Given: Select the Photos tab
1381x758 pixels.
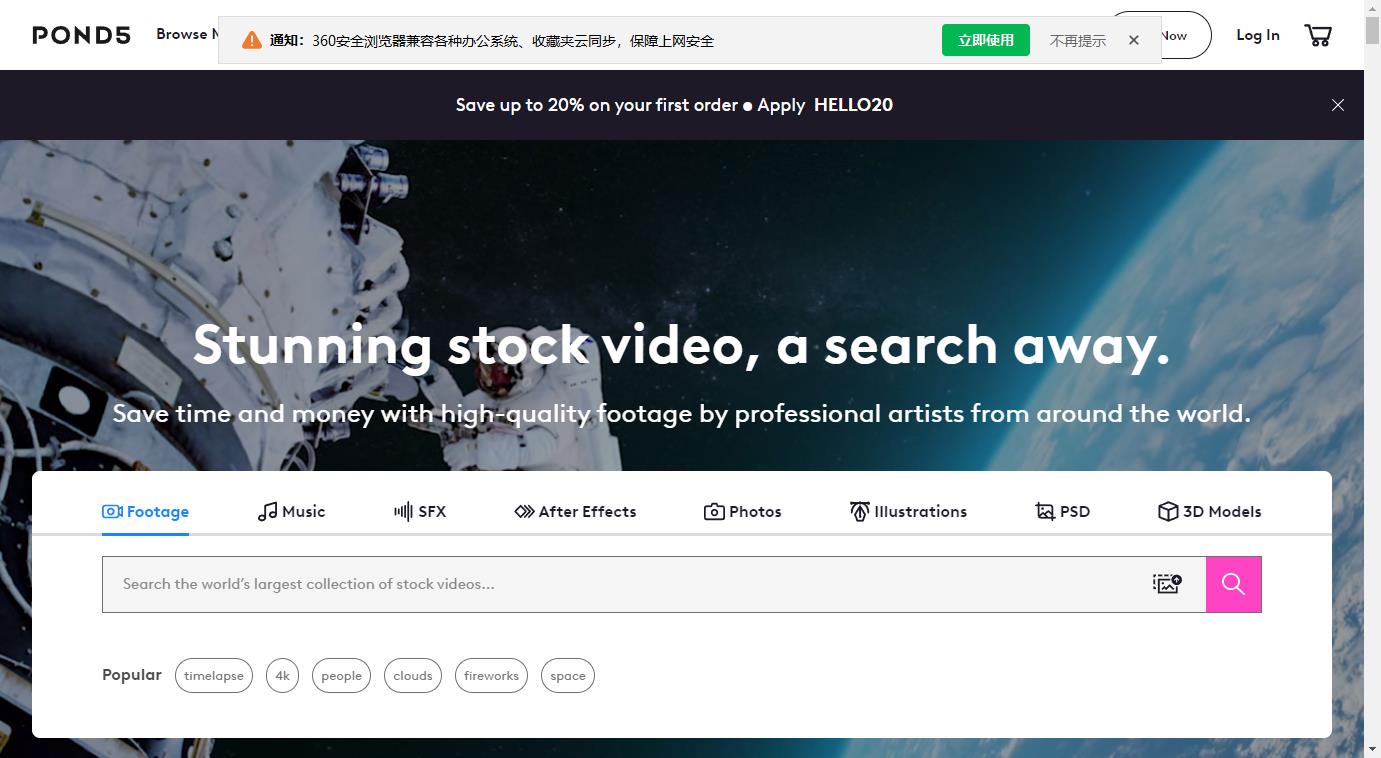Looking at the screenshot, I should tap(743, 512).
